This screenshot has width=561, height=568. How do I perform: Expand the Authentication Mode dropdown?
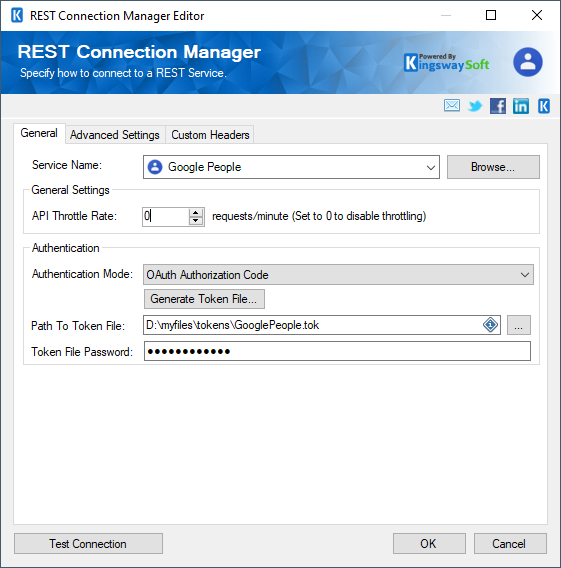(x=525, y=275)
